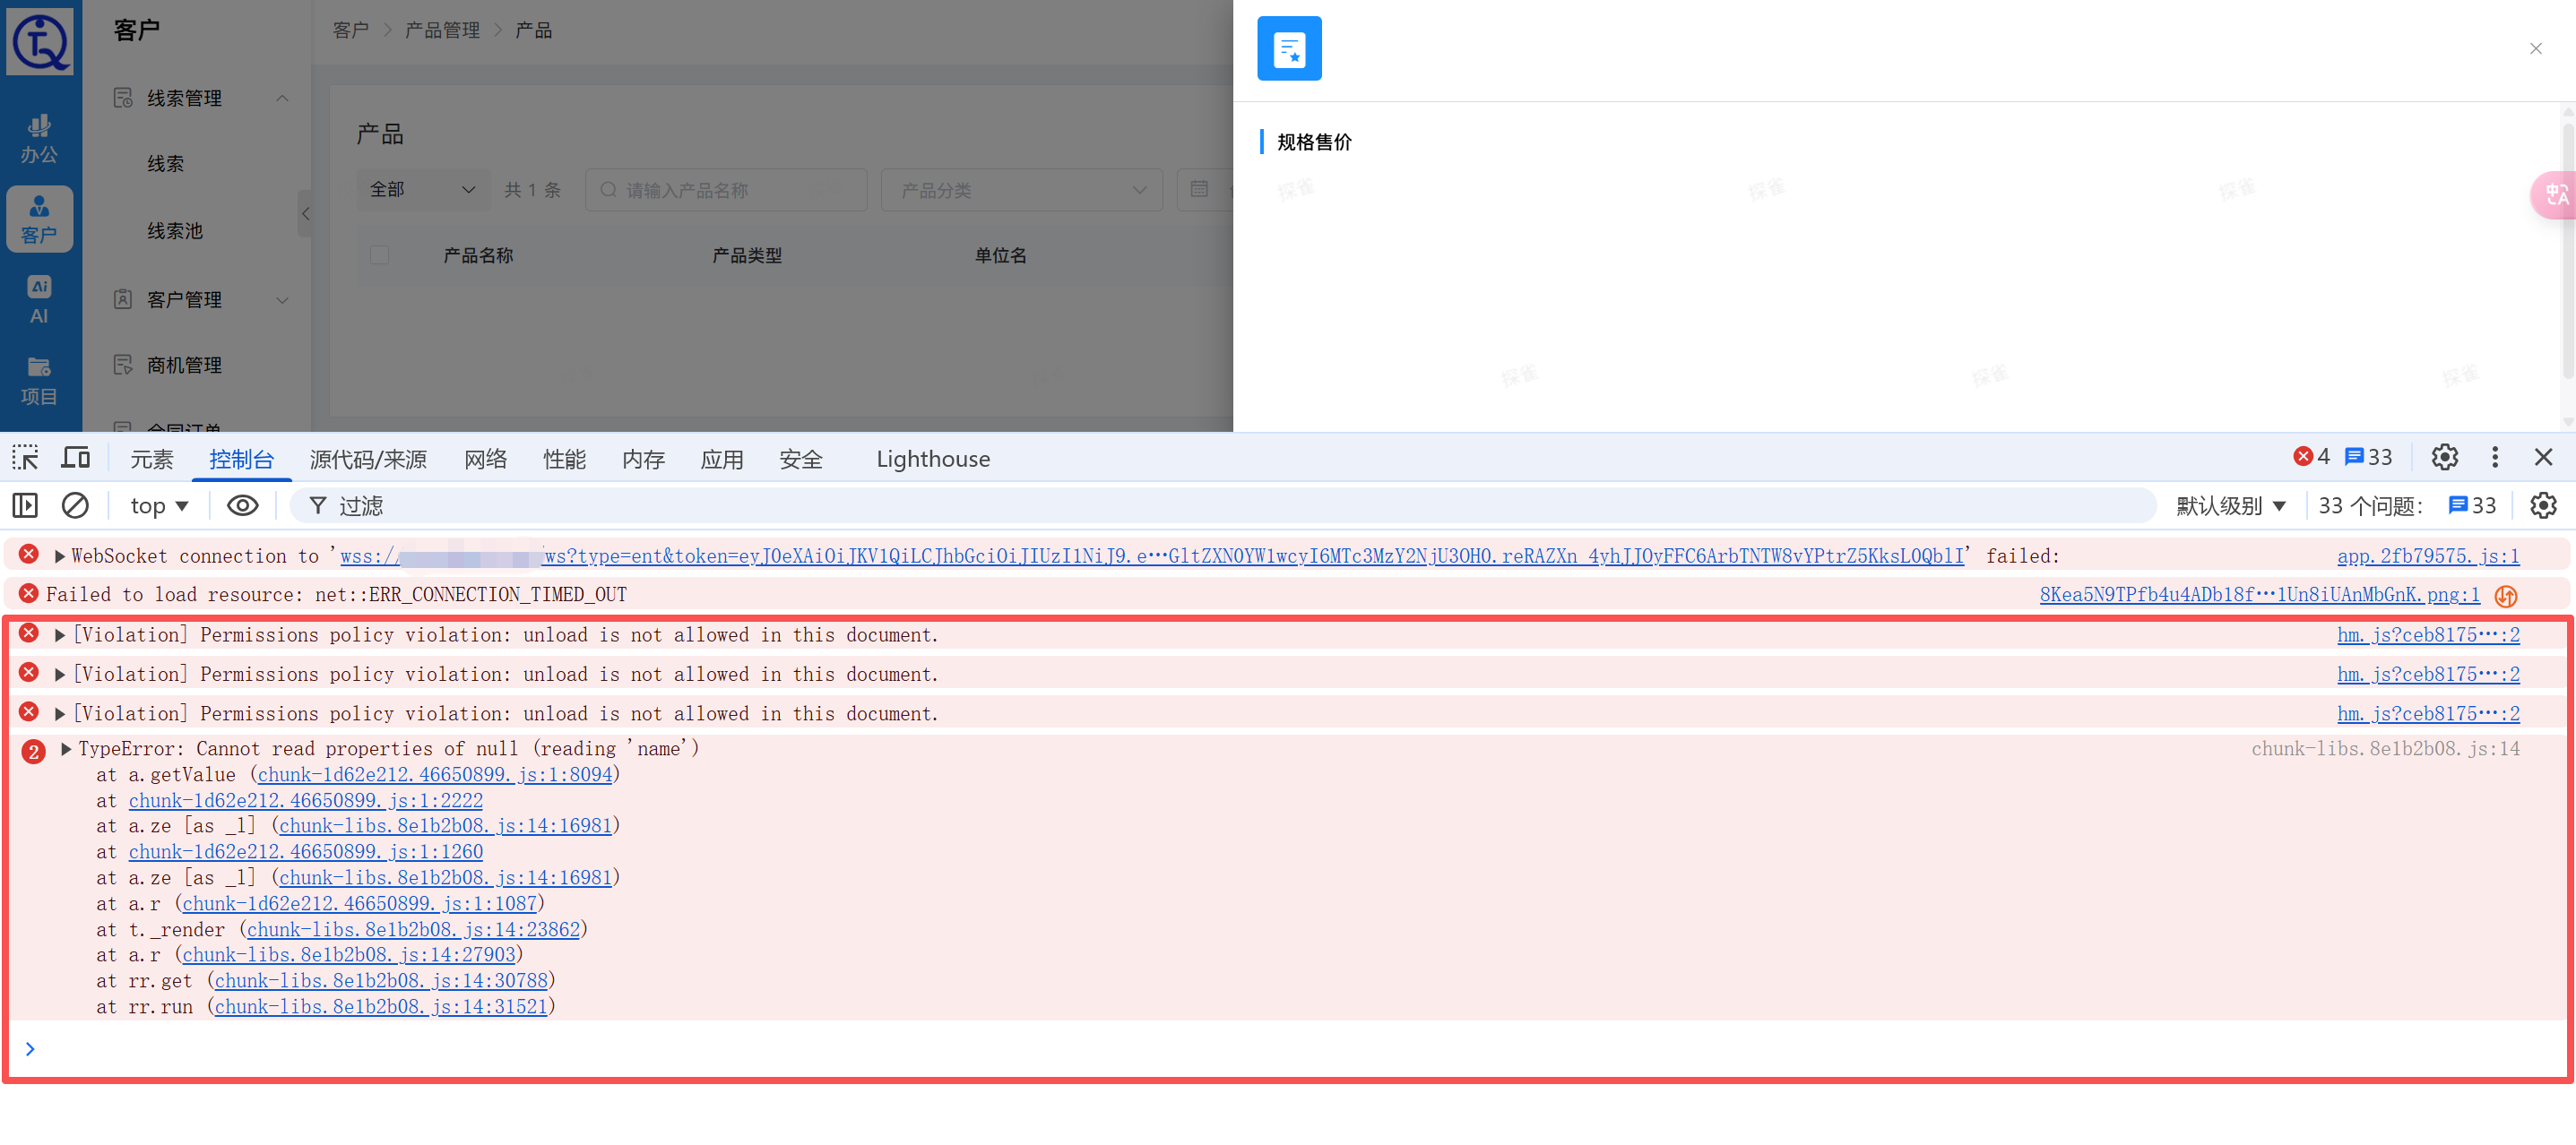This screenshot has height=1145, width=2576.
Task: Check the product table header checkbox
Action: pos(379,255)
